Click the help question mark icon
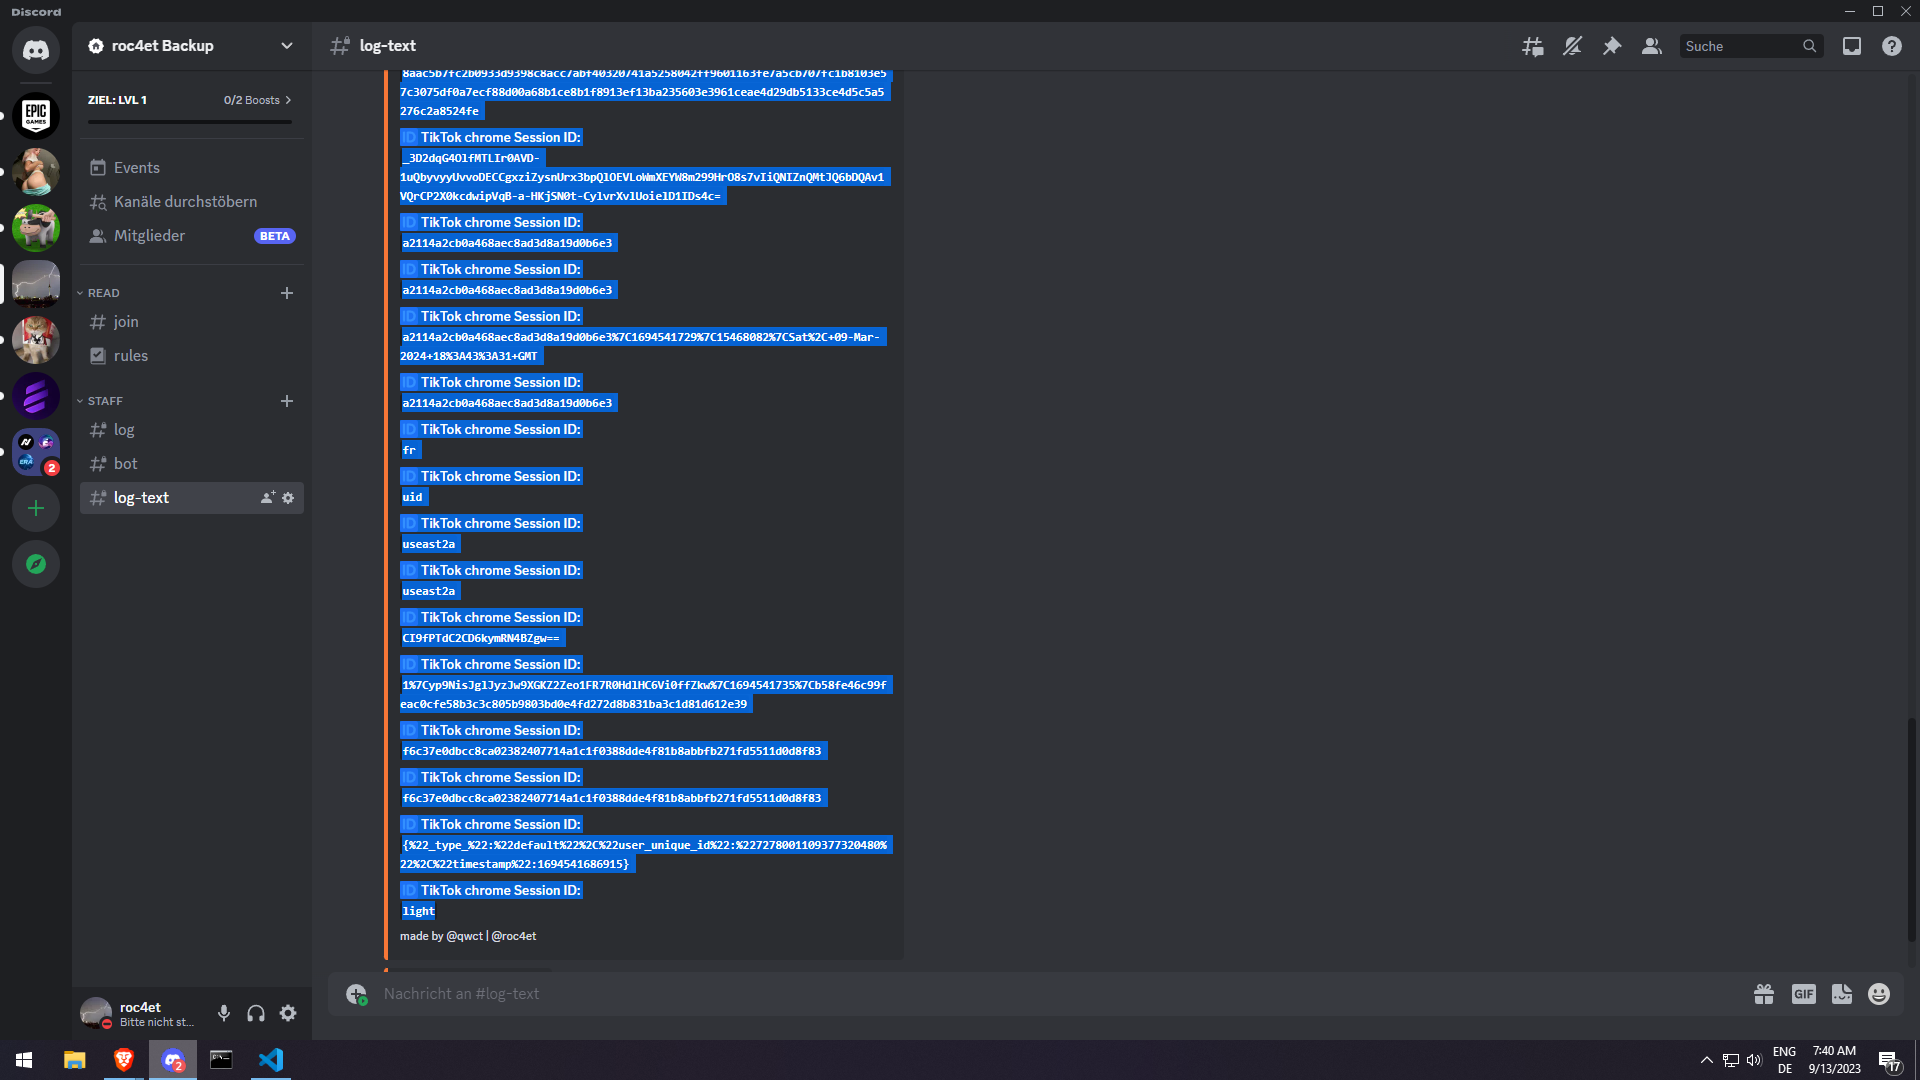 coord(1892,46)
